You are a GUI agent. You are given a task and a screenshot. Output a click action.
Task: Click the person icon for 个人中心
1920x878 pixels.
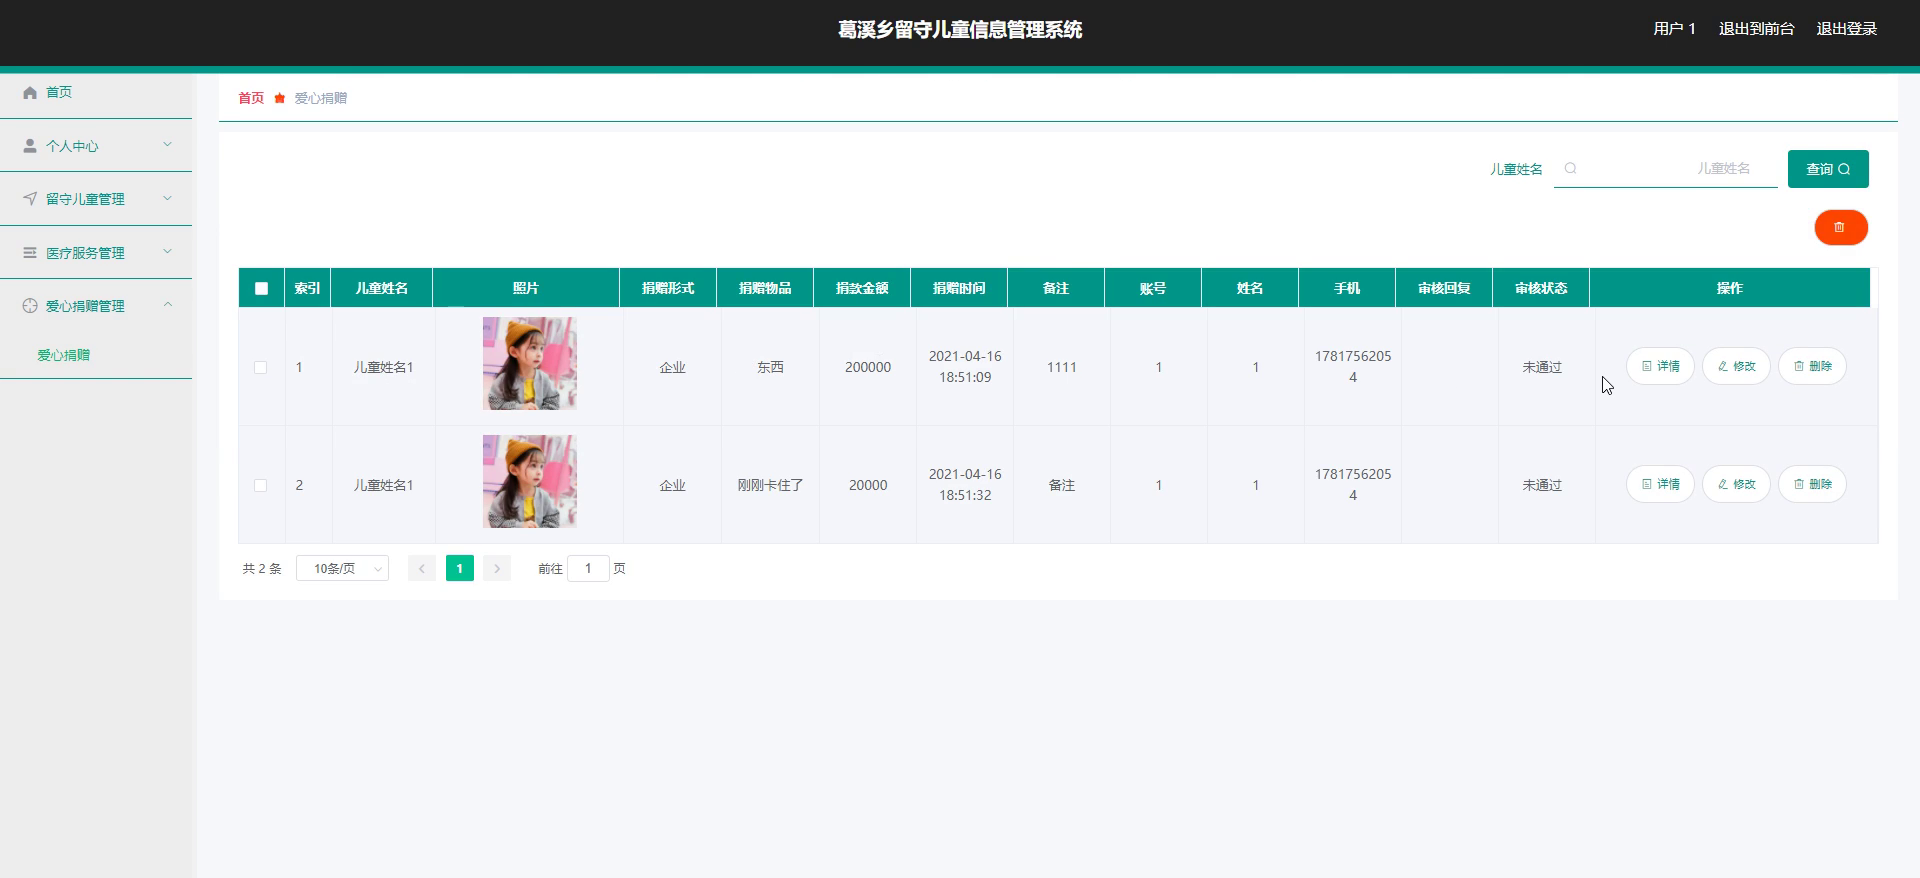(x=30, y=146)
